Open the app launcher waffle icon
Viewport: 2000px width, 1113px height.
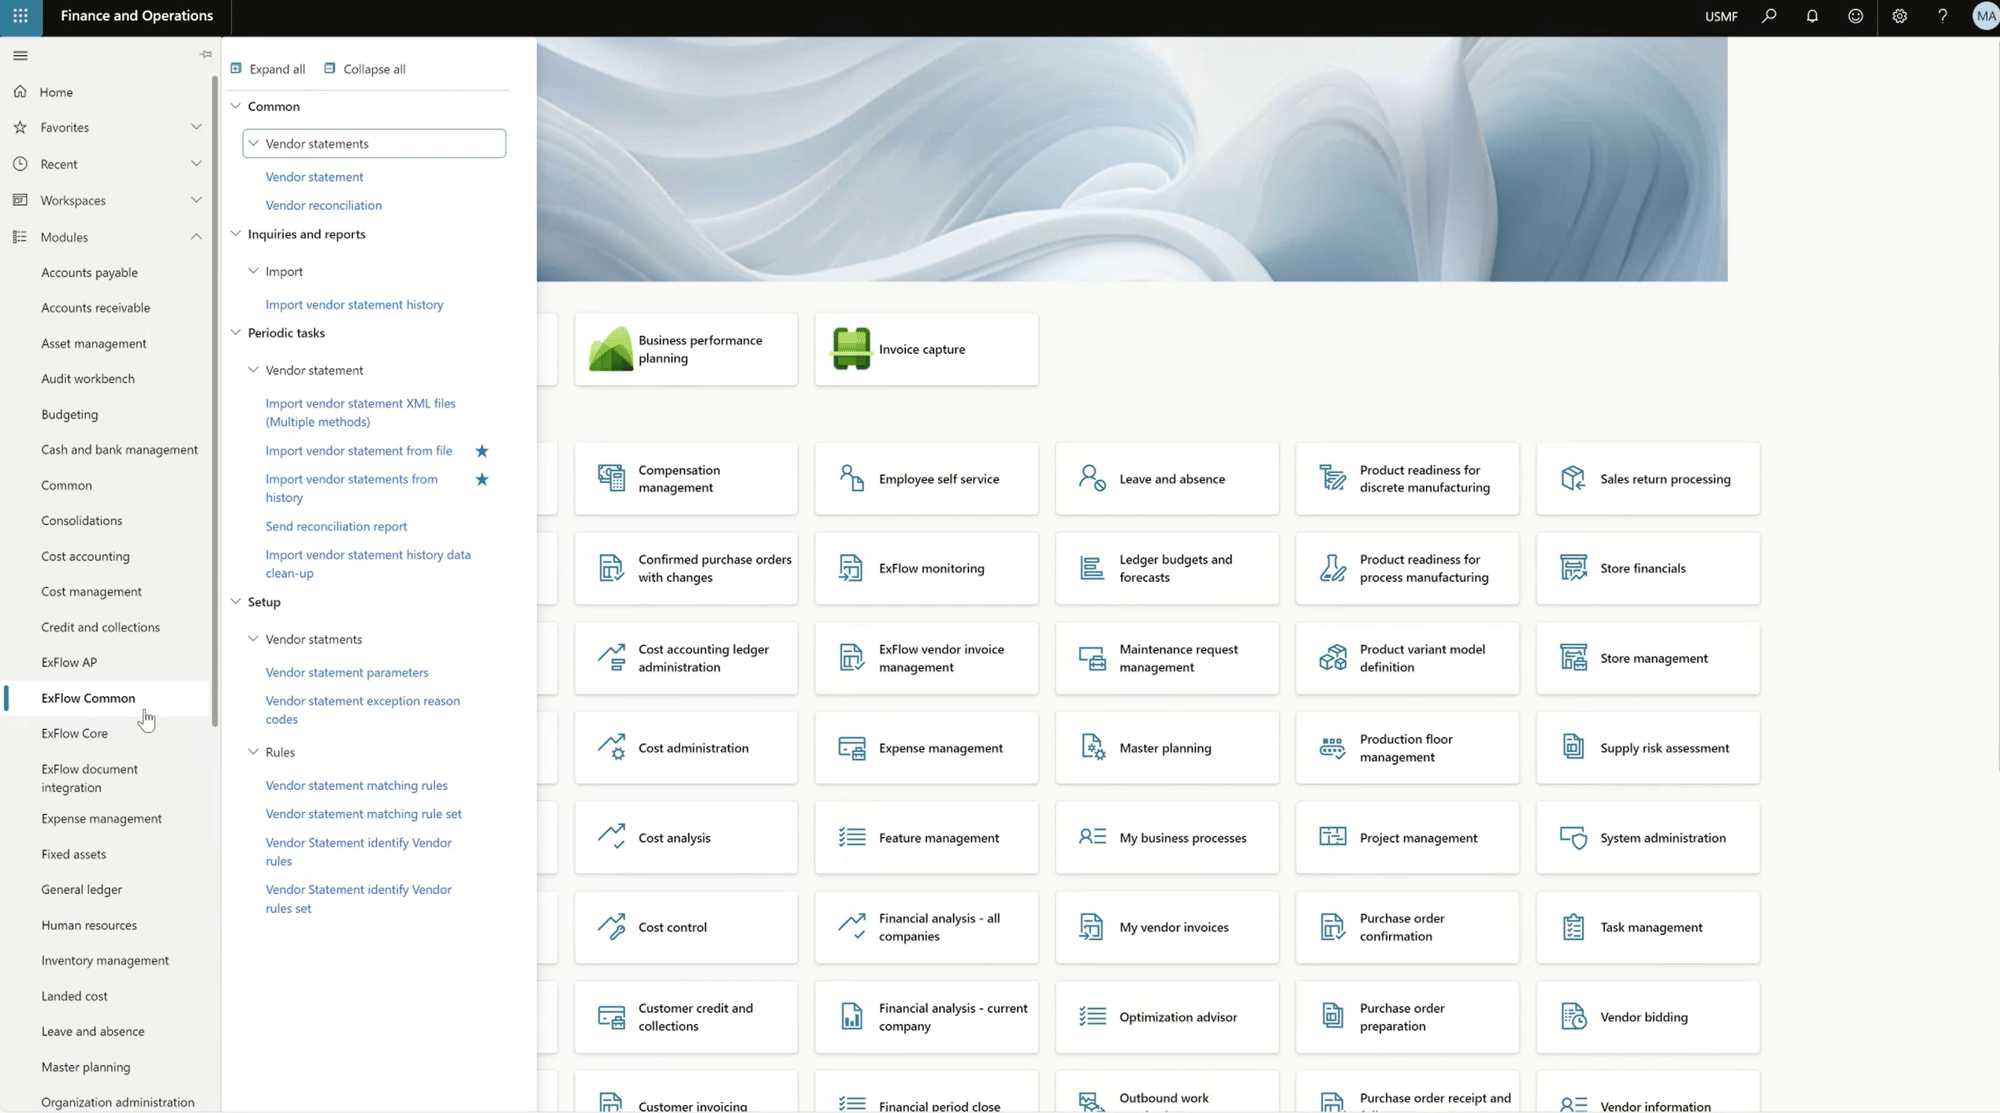point(20,16)
